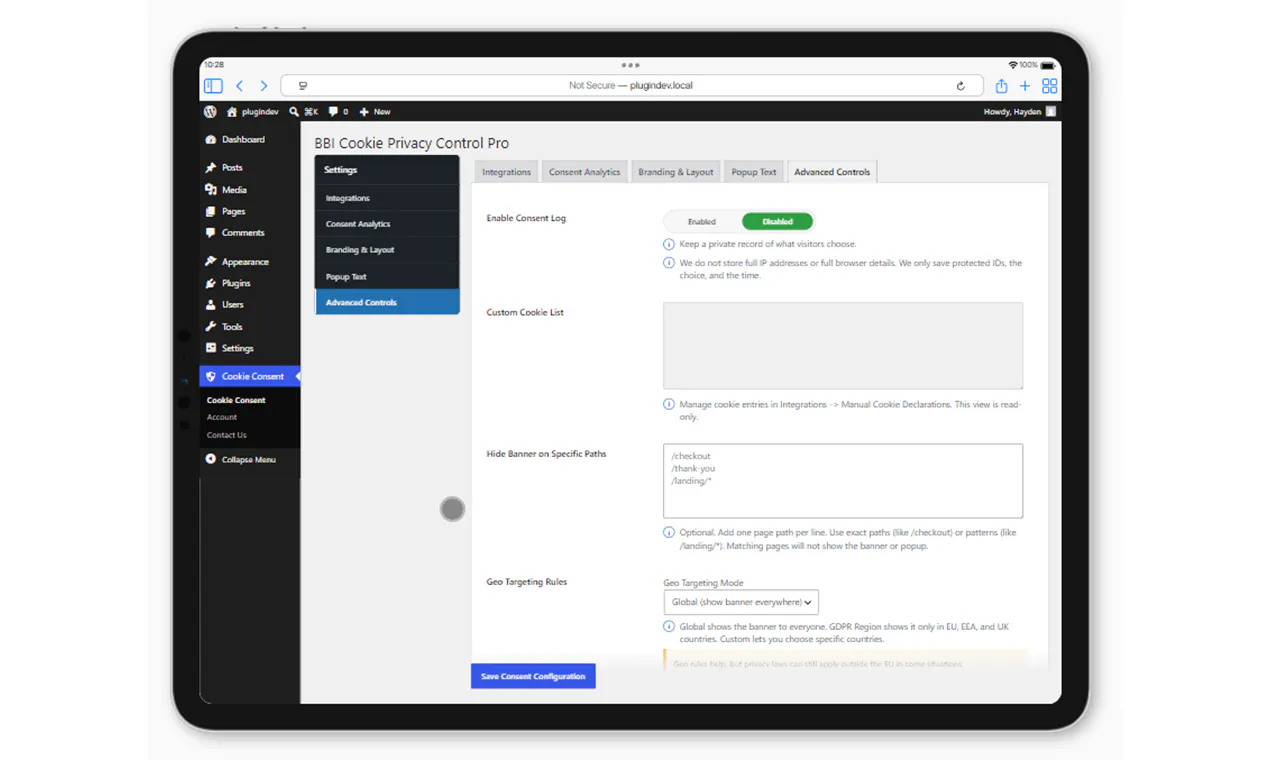Click the Enable Consent Log label
This screenshot has height=760, width=1270.
click(x=526, y=218)
